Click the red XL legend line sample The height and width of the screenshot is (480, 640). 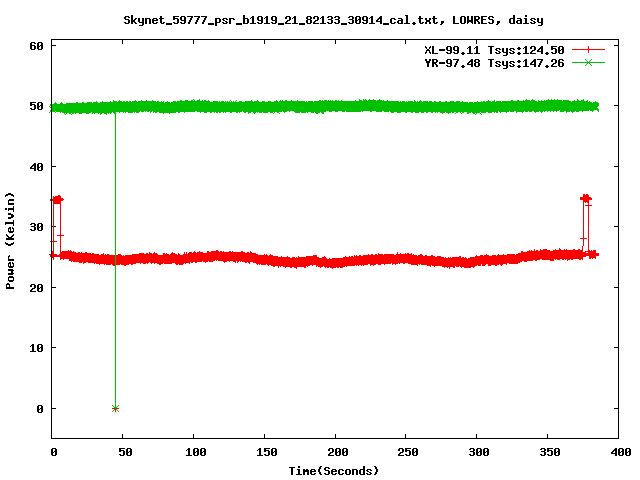click(x=588, y=50)
